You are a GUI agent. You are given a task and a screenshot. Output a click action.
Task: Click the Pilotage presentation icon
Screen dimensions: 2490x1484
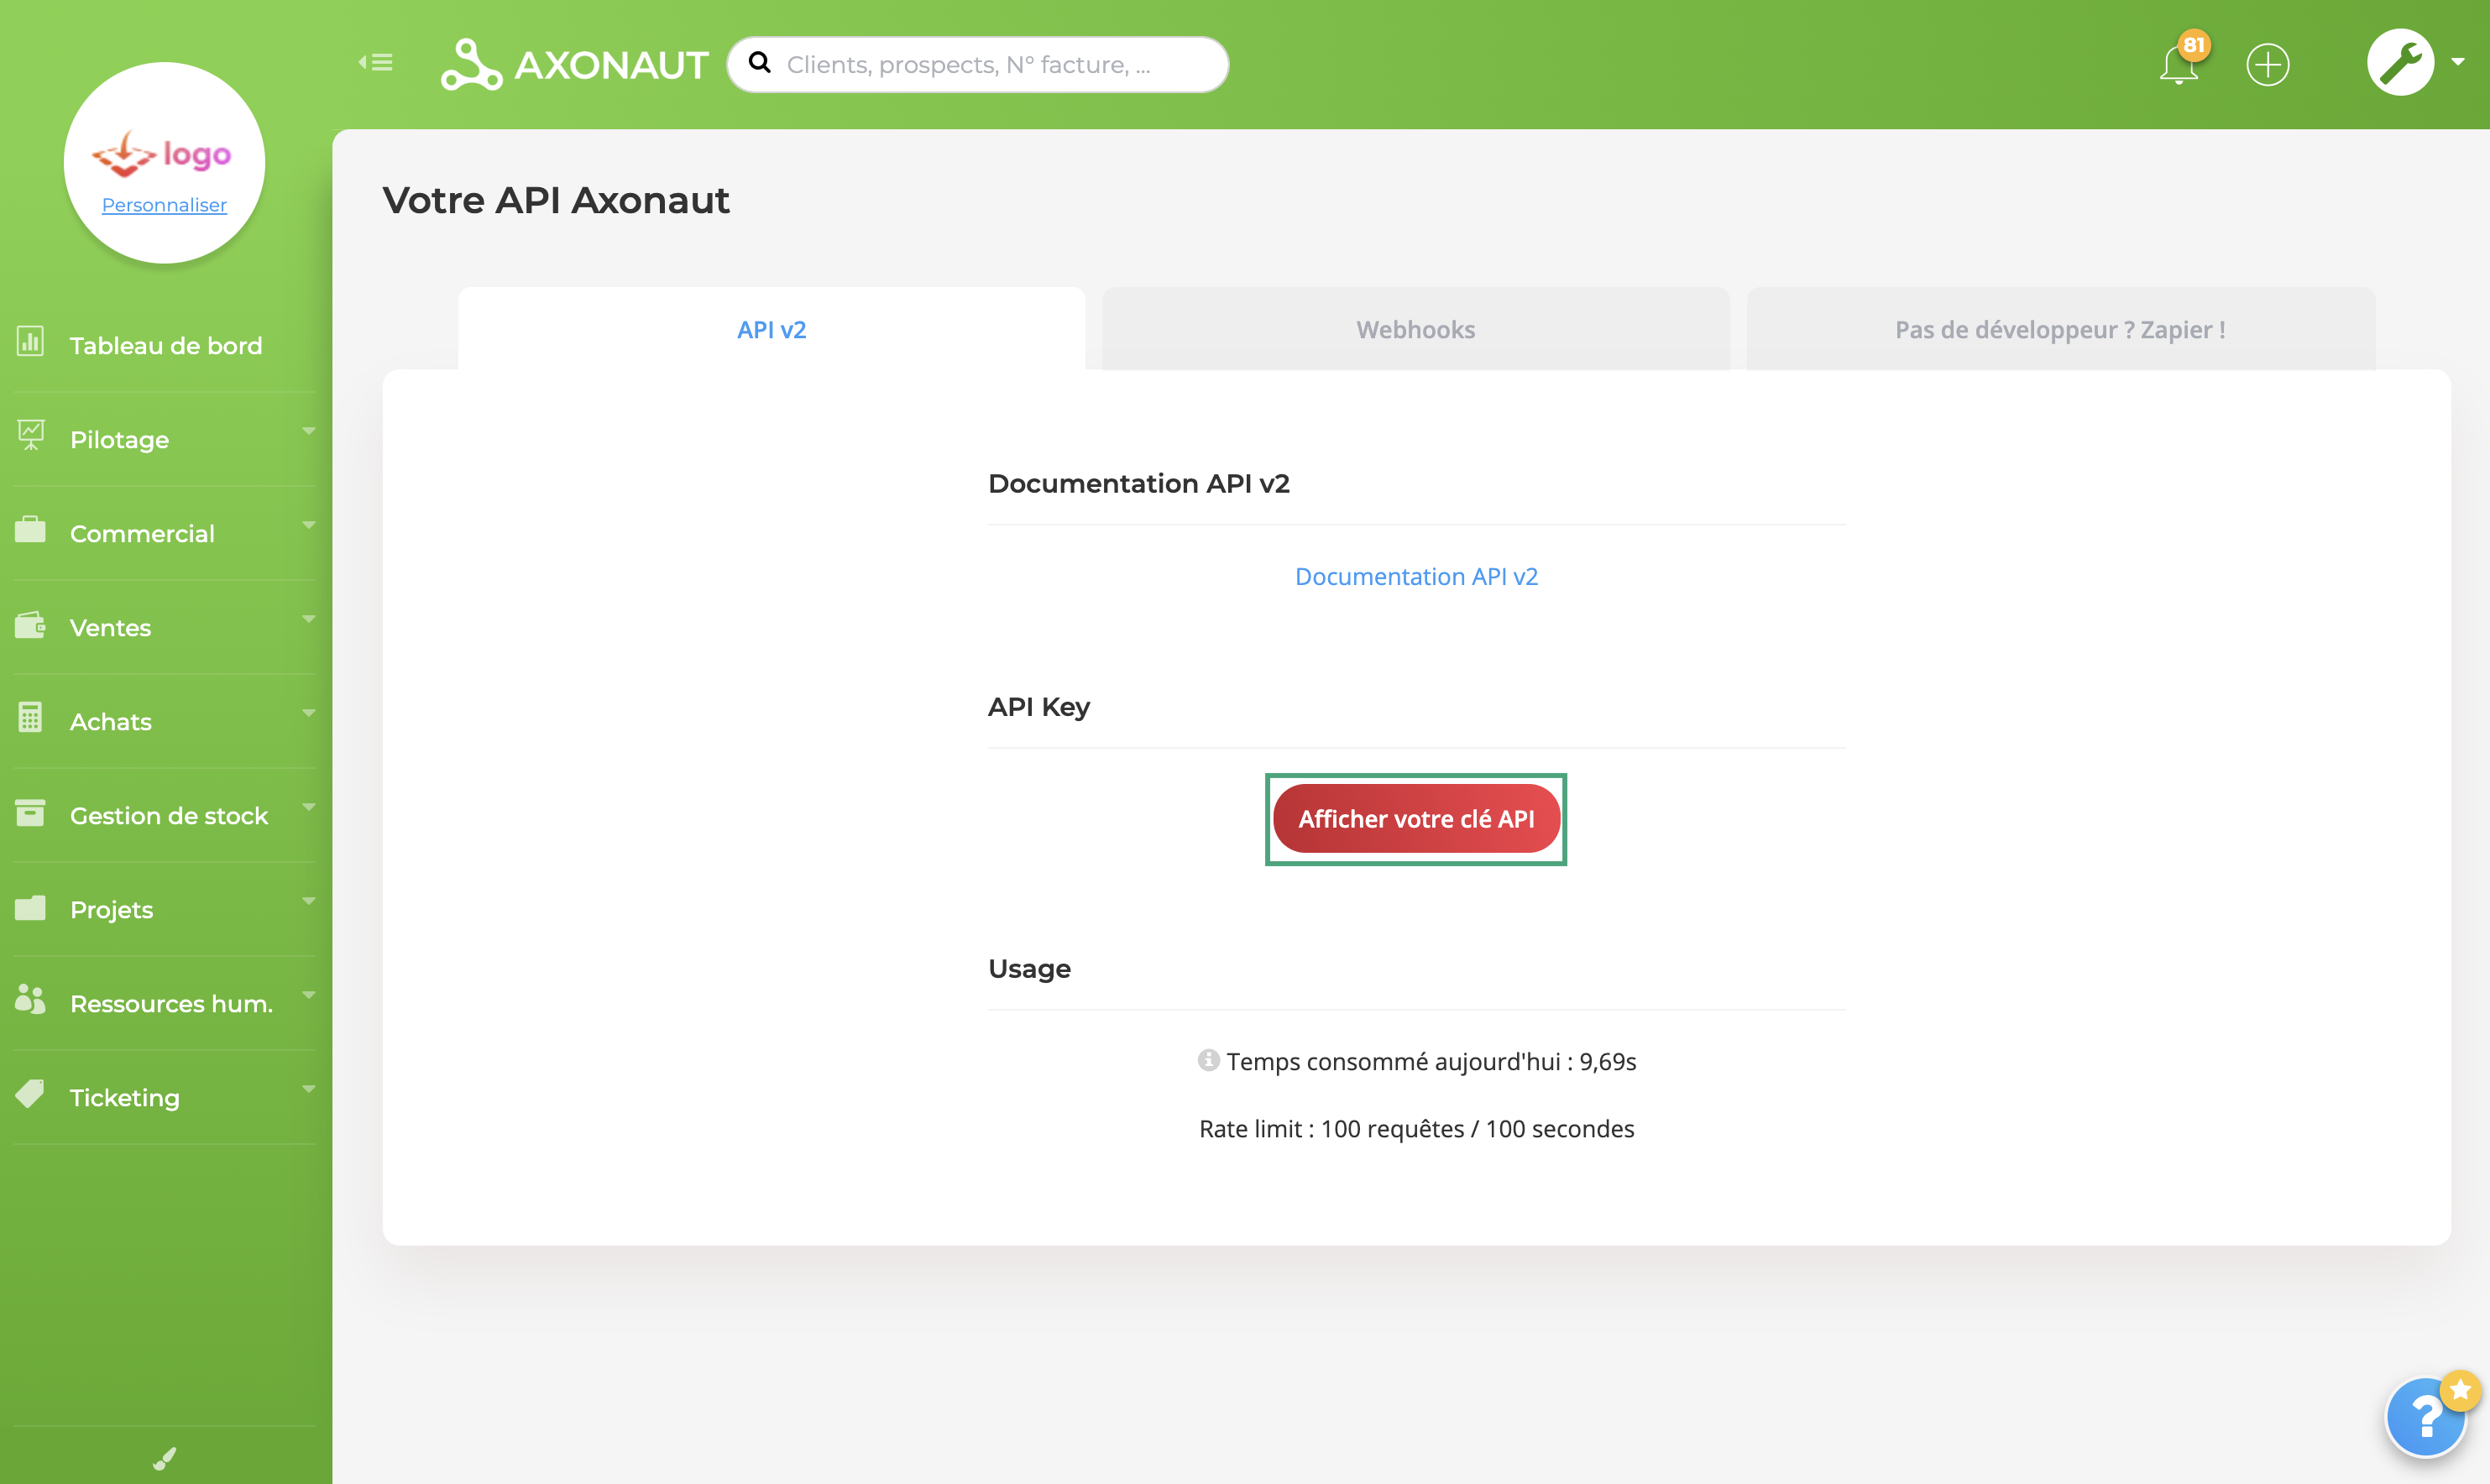click(31, 435)
